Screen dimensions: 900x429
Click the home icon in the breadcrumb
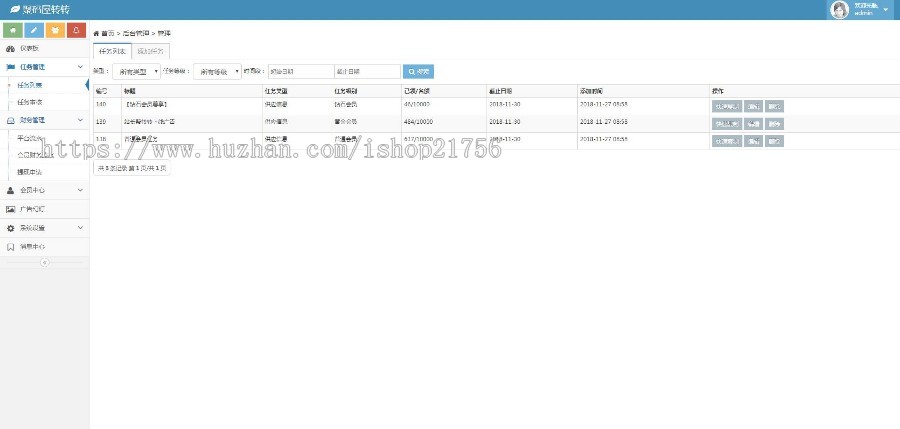pyautogui.click(x=96, y=34)
